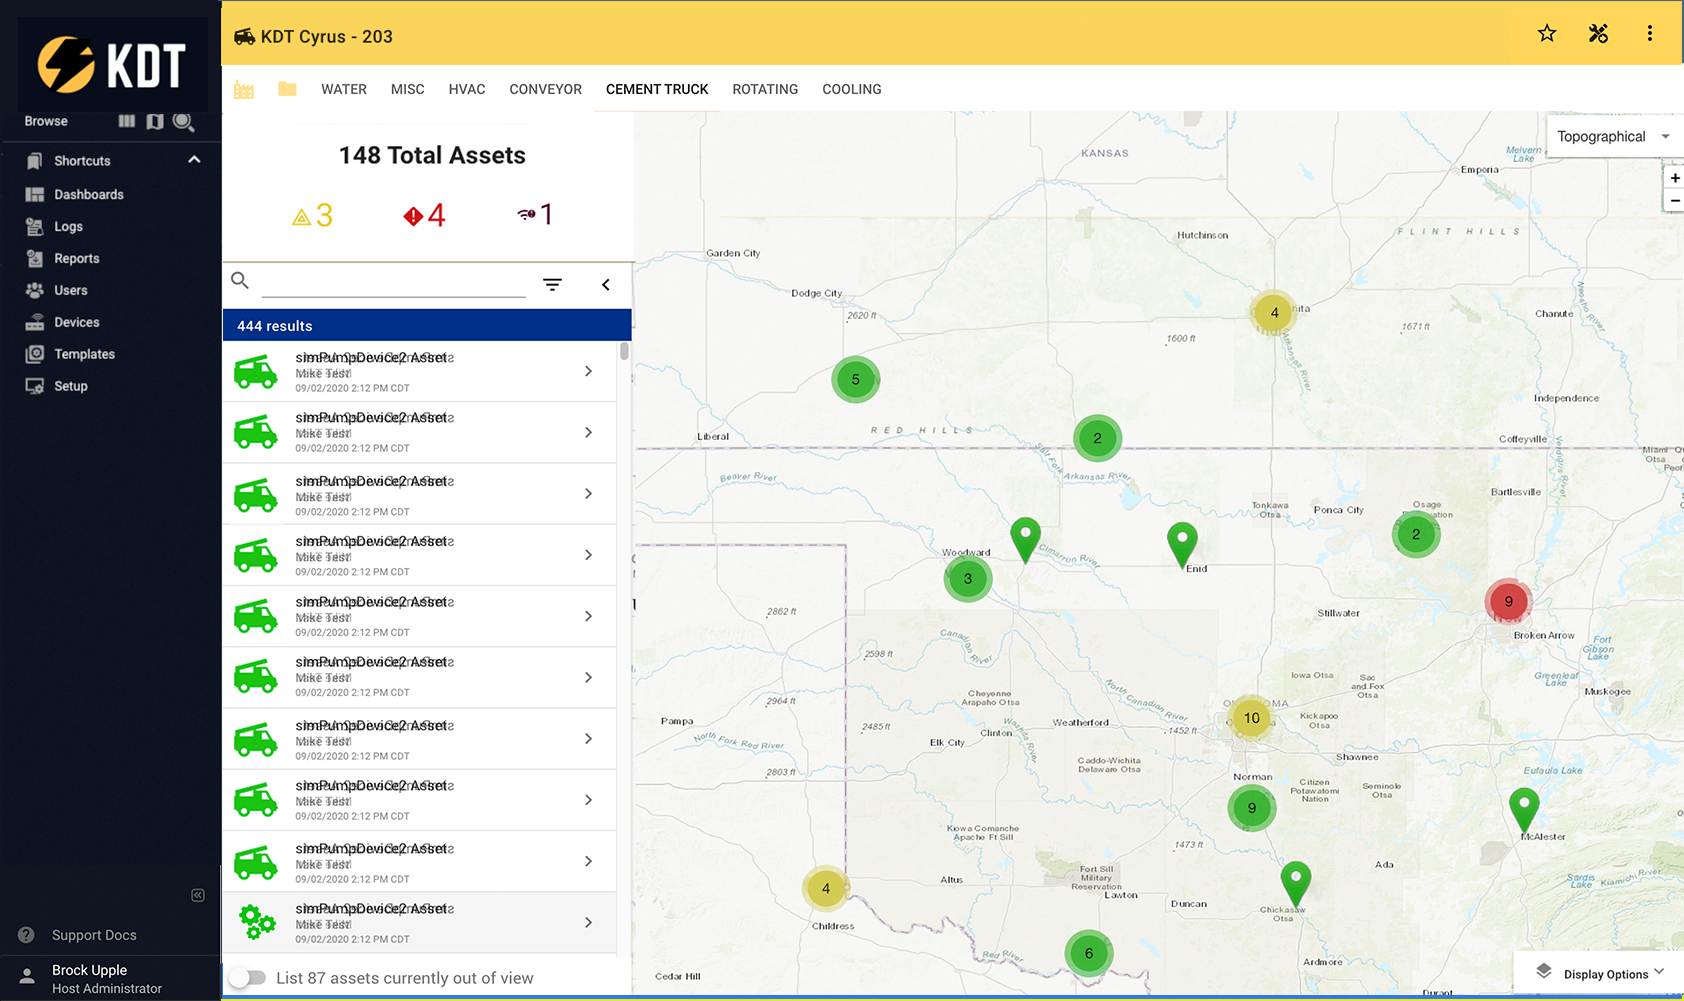
Task: Go to Dashboards in sidebar
Action: [89, 194]
